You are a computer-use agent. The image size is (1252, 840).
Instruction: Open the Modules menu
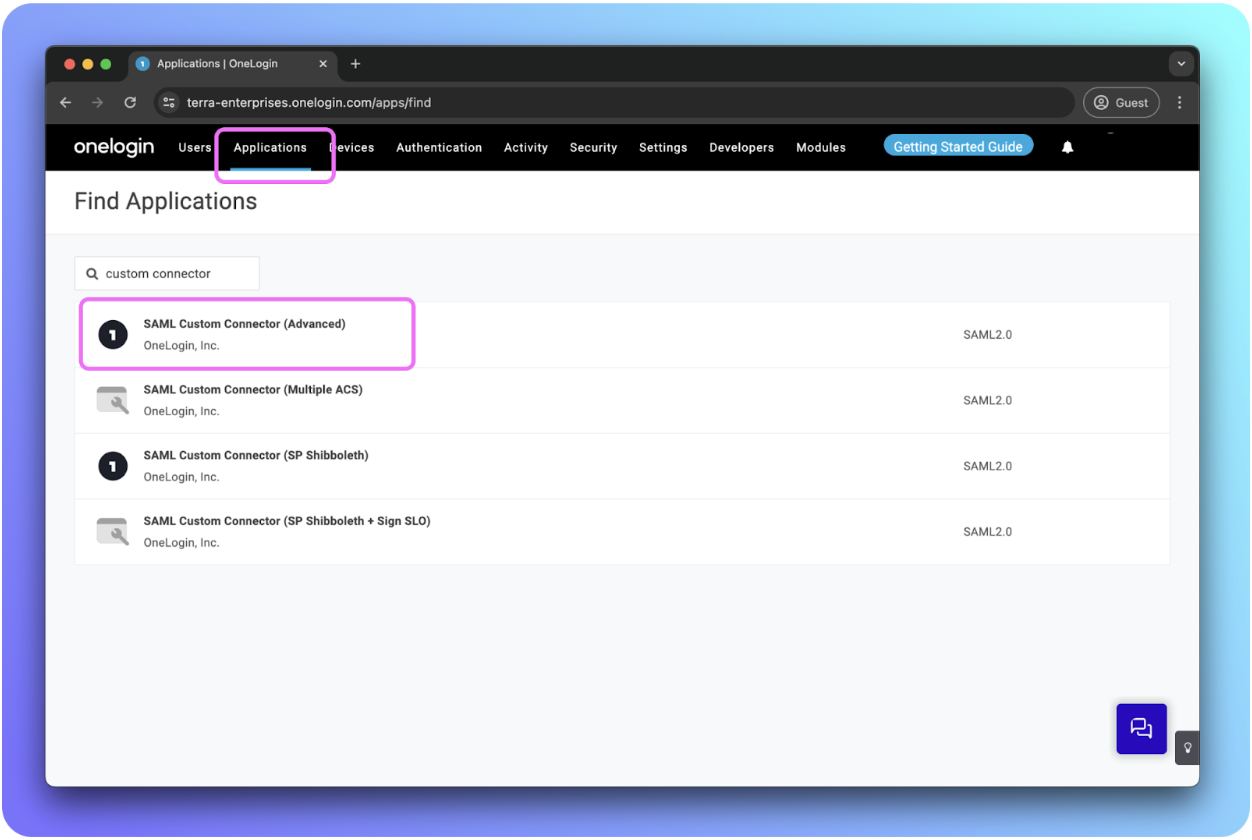[821, 147]
